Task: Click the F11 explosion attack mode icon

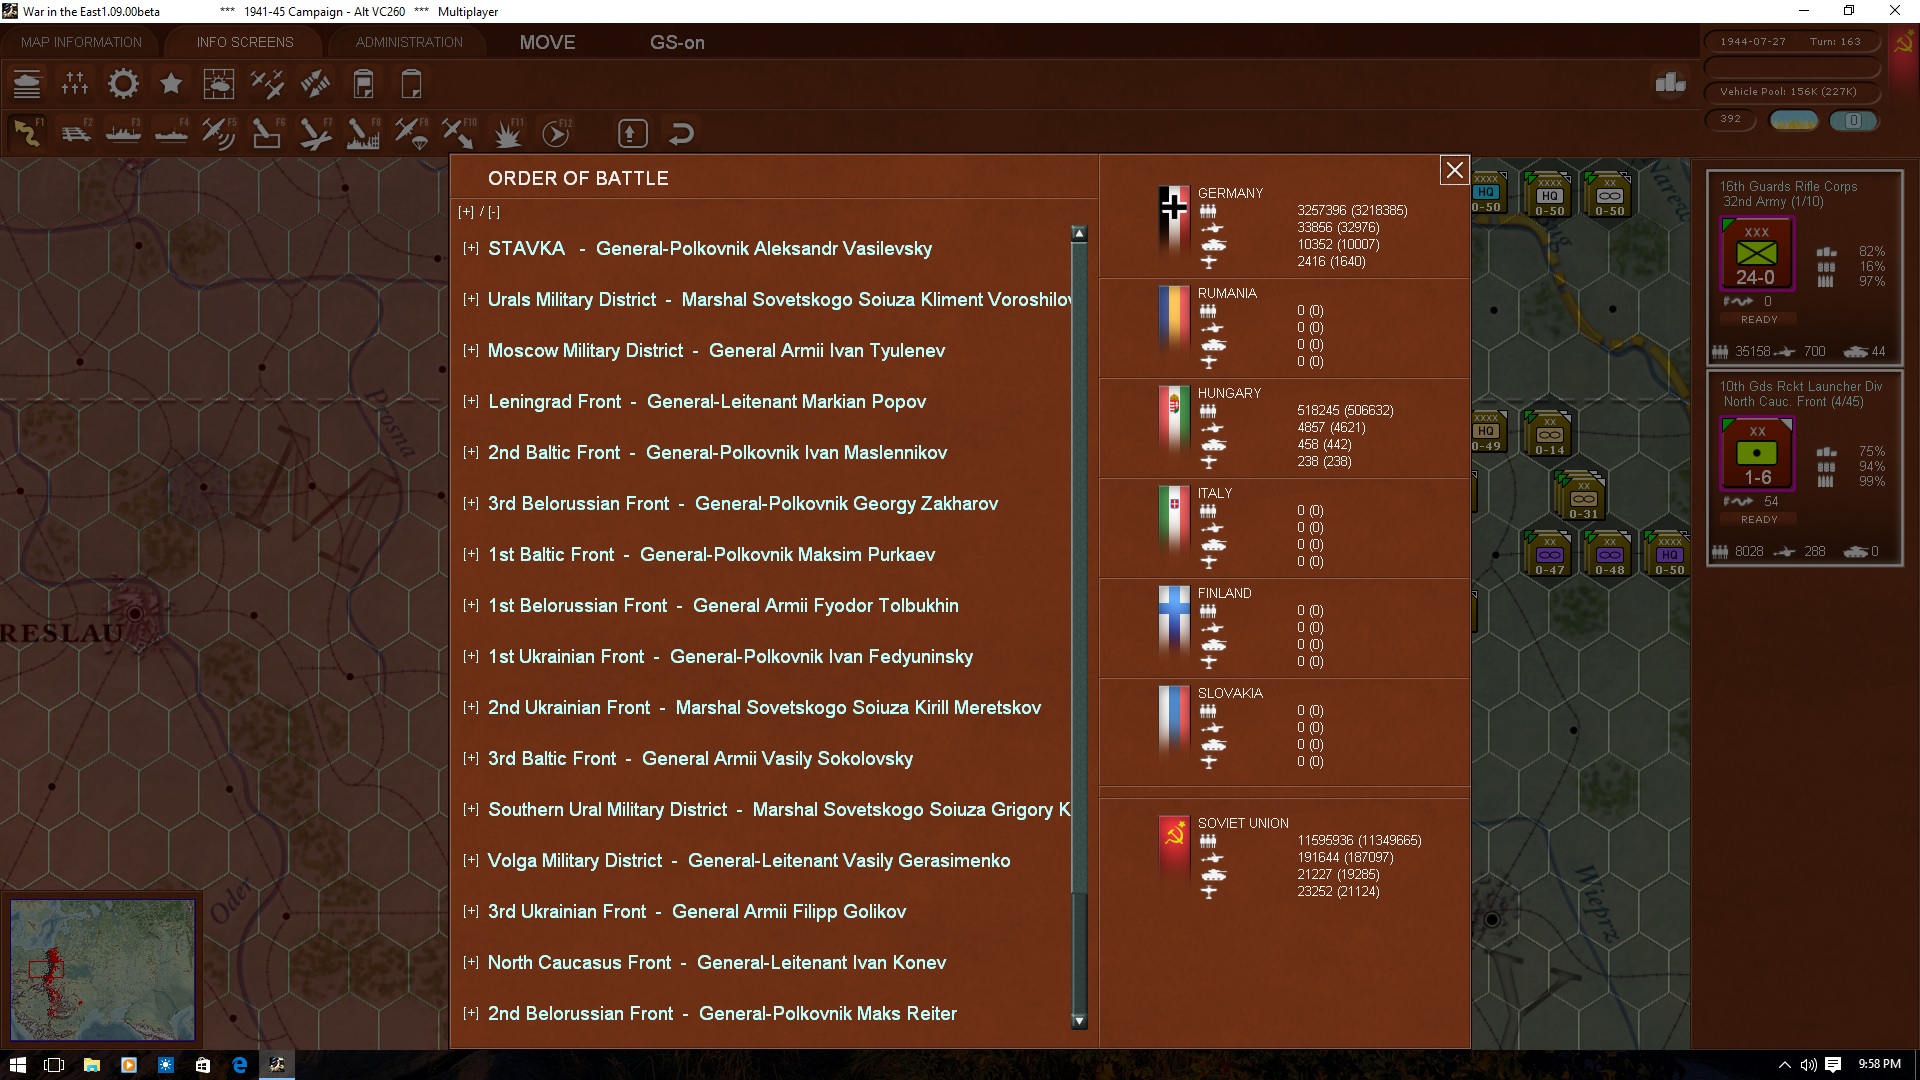Action: (508, 133)
